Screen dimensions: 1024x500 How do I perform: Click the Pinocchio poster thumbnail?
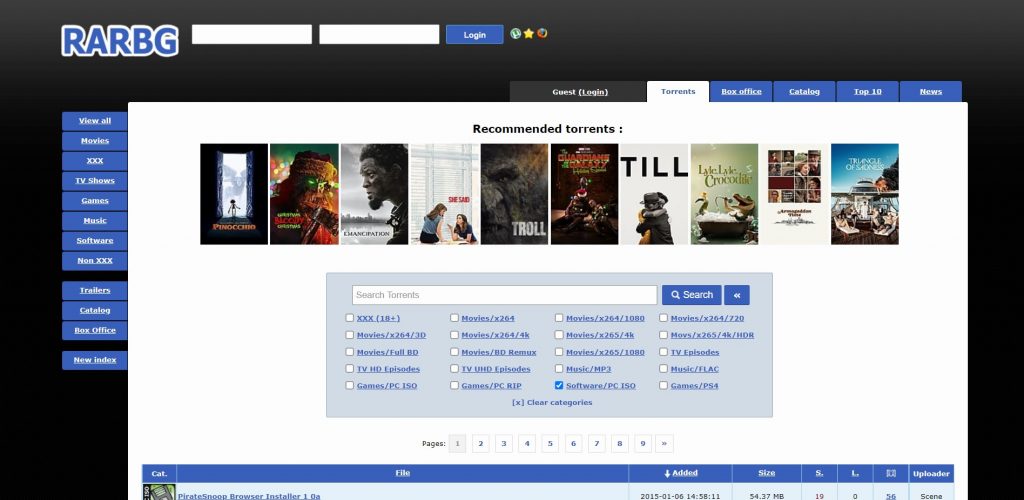(234, 194)
